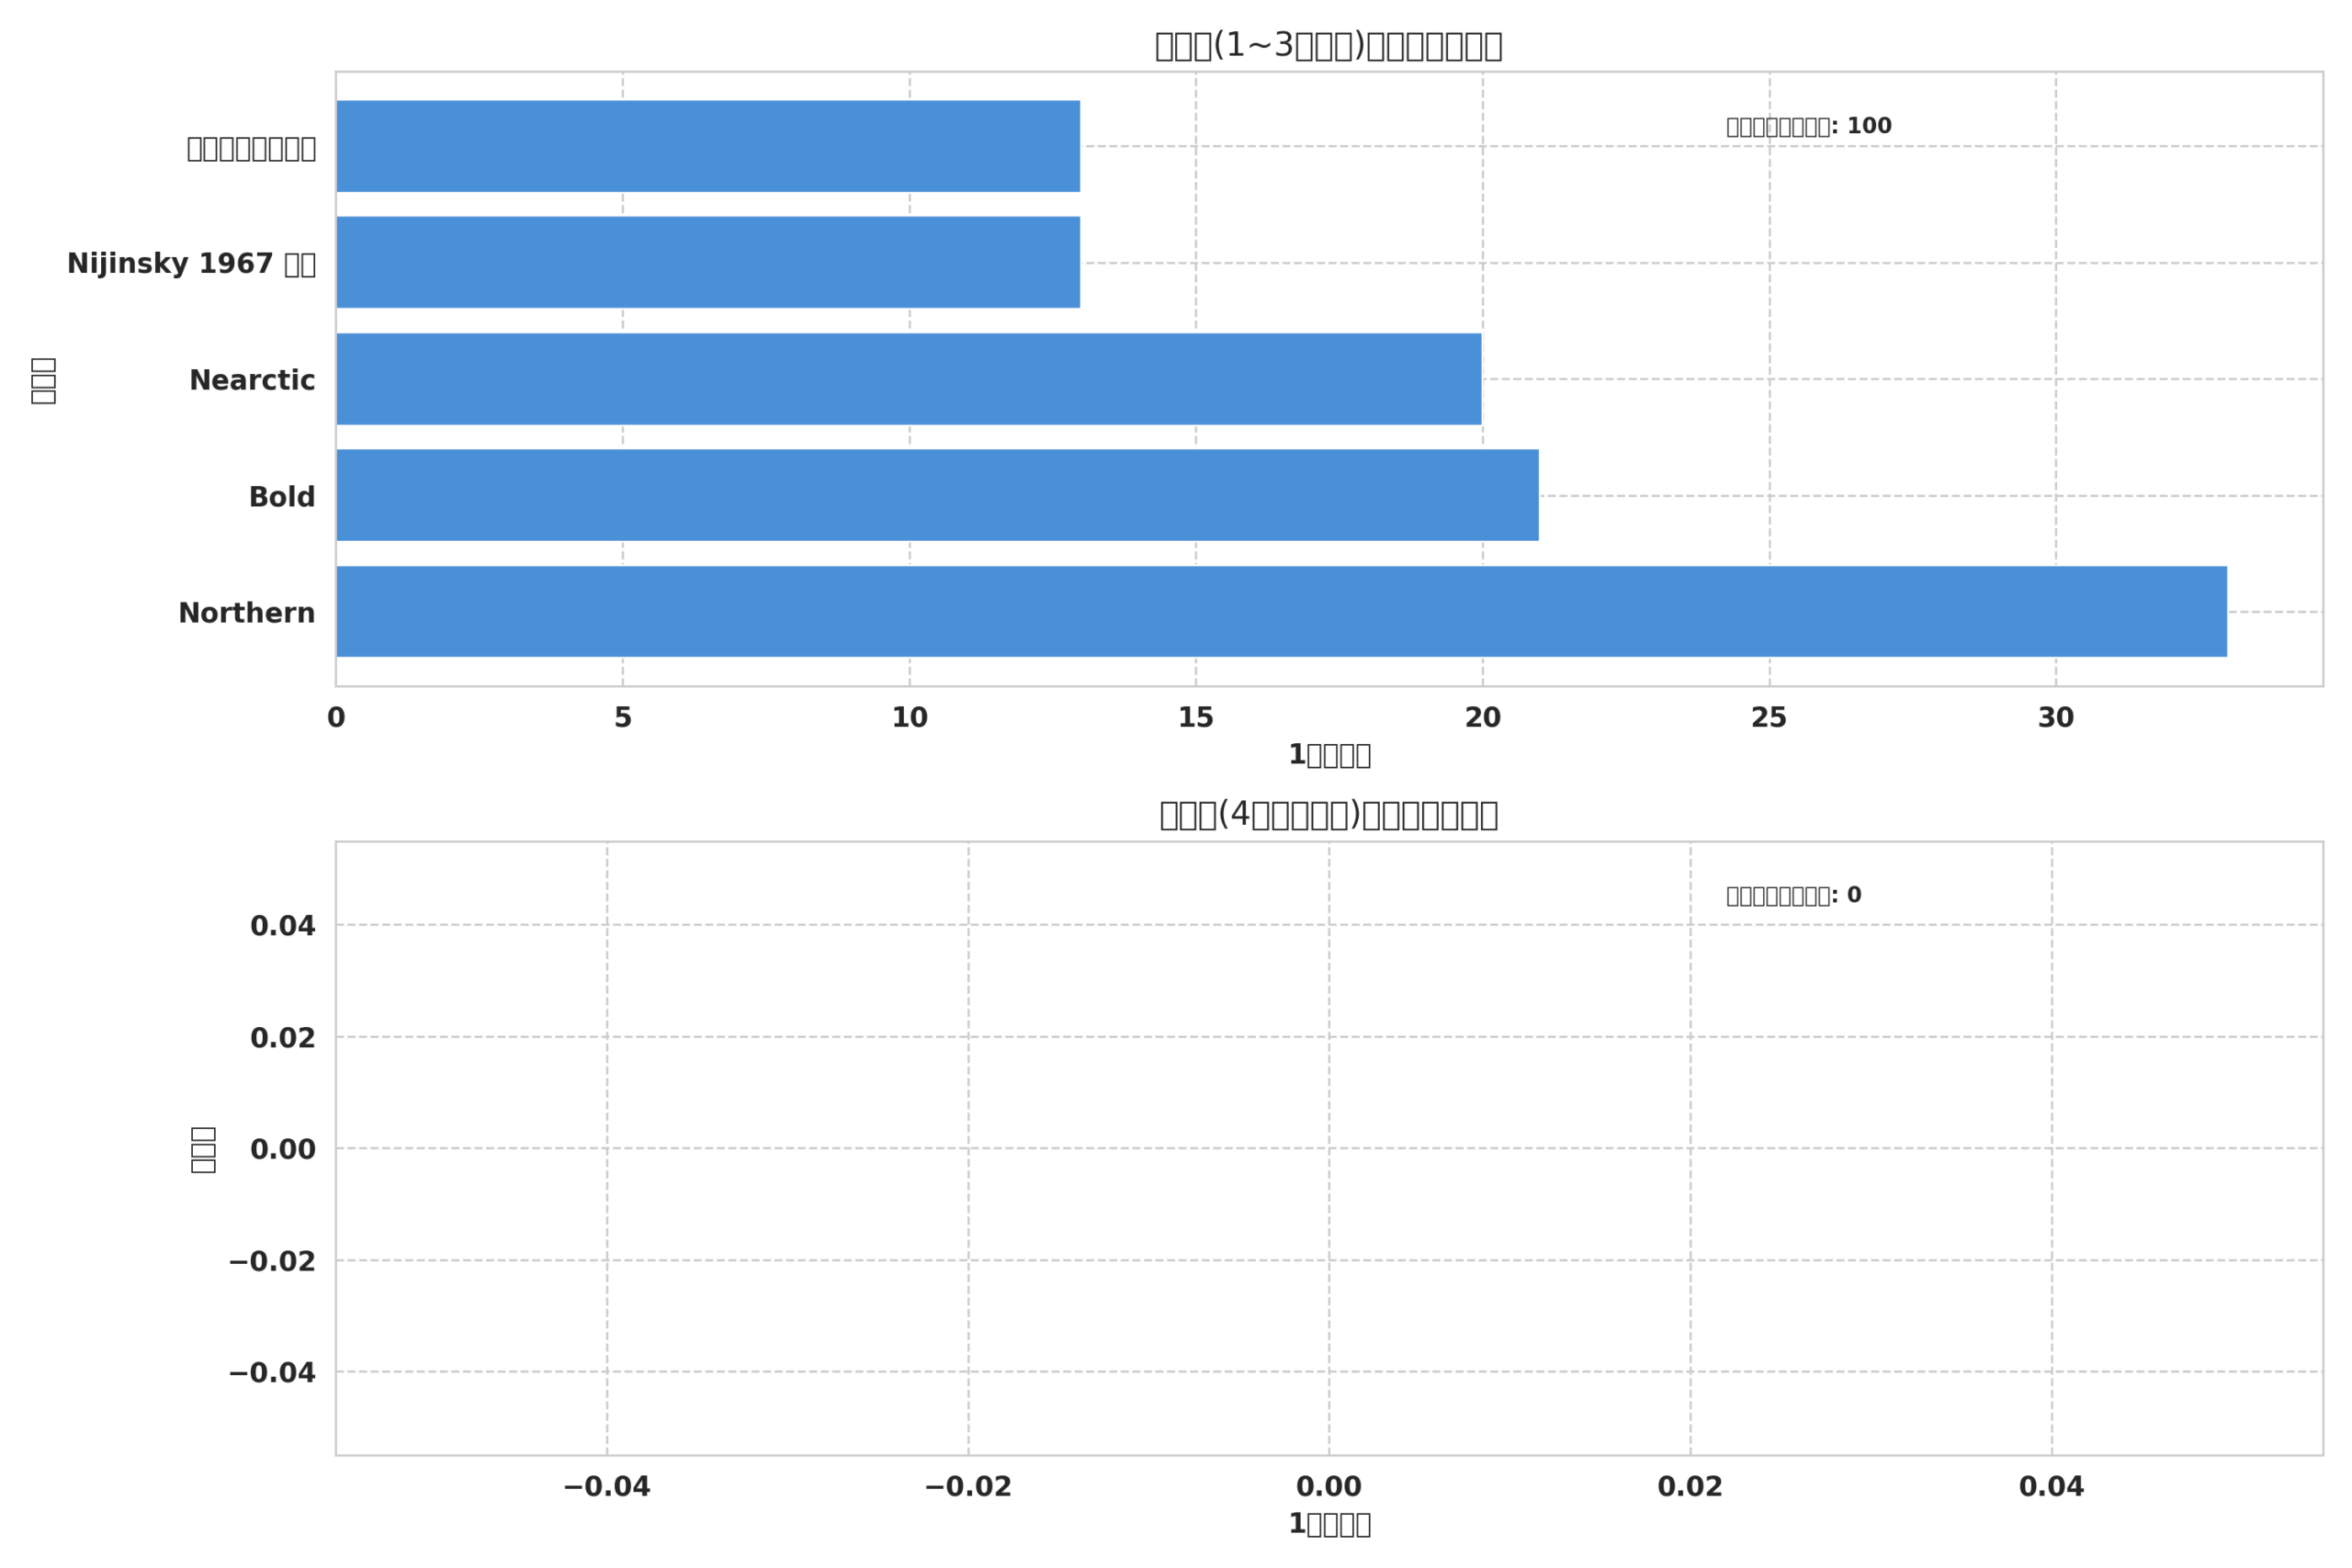Click tick label "0" on top chart

(x=336, y=718)
